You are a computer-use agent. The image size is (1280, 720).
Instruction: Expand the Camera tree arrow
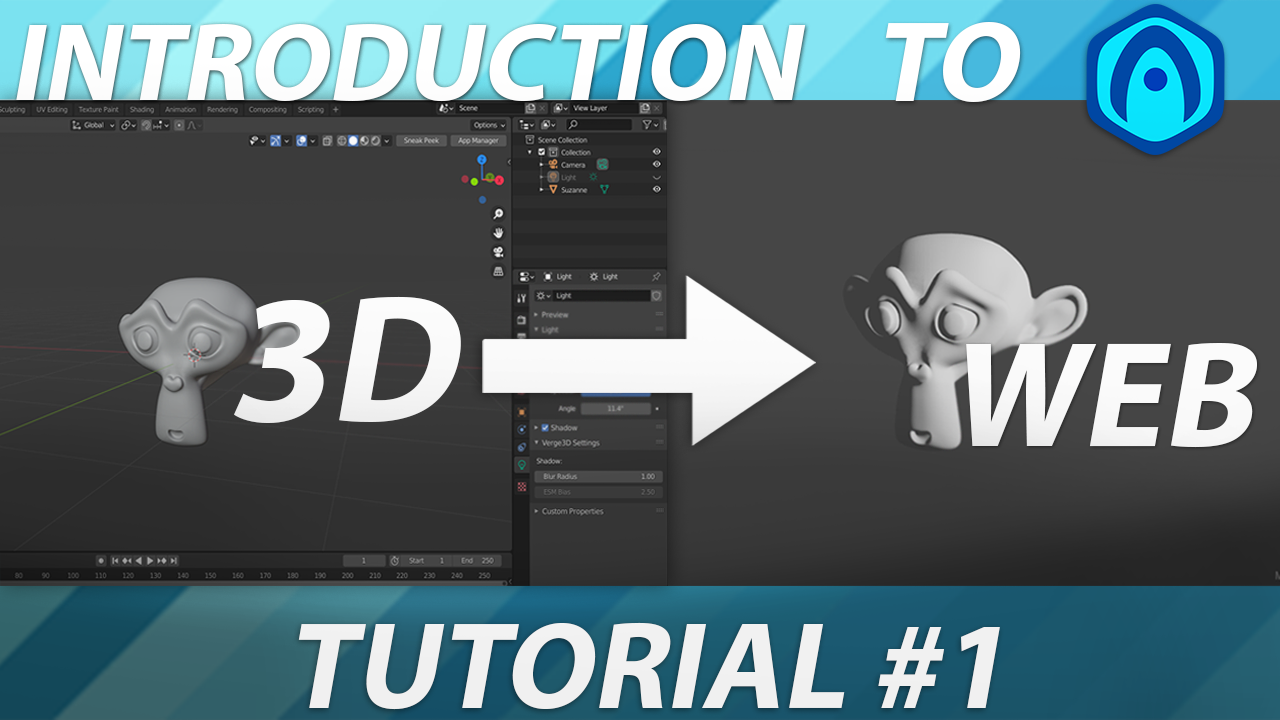541,165
